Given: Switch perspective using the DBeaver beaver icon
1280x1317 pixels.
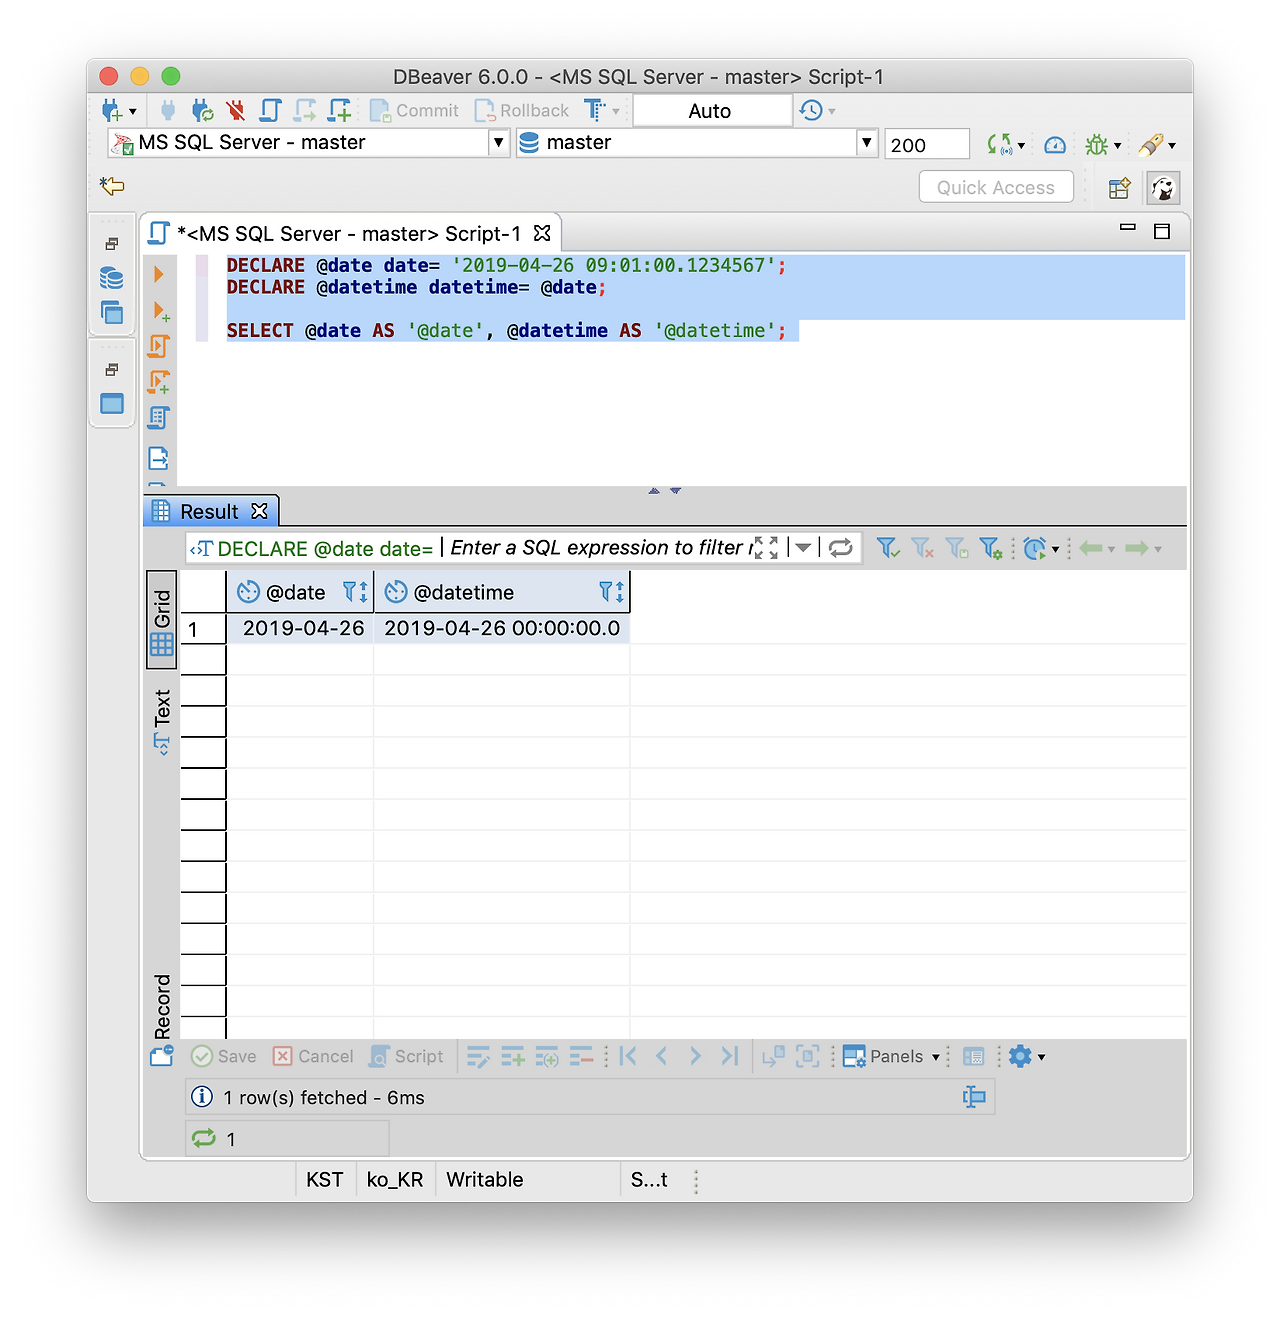Looking at the screenshot, I should [x=1161, y=187].
